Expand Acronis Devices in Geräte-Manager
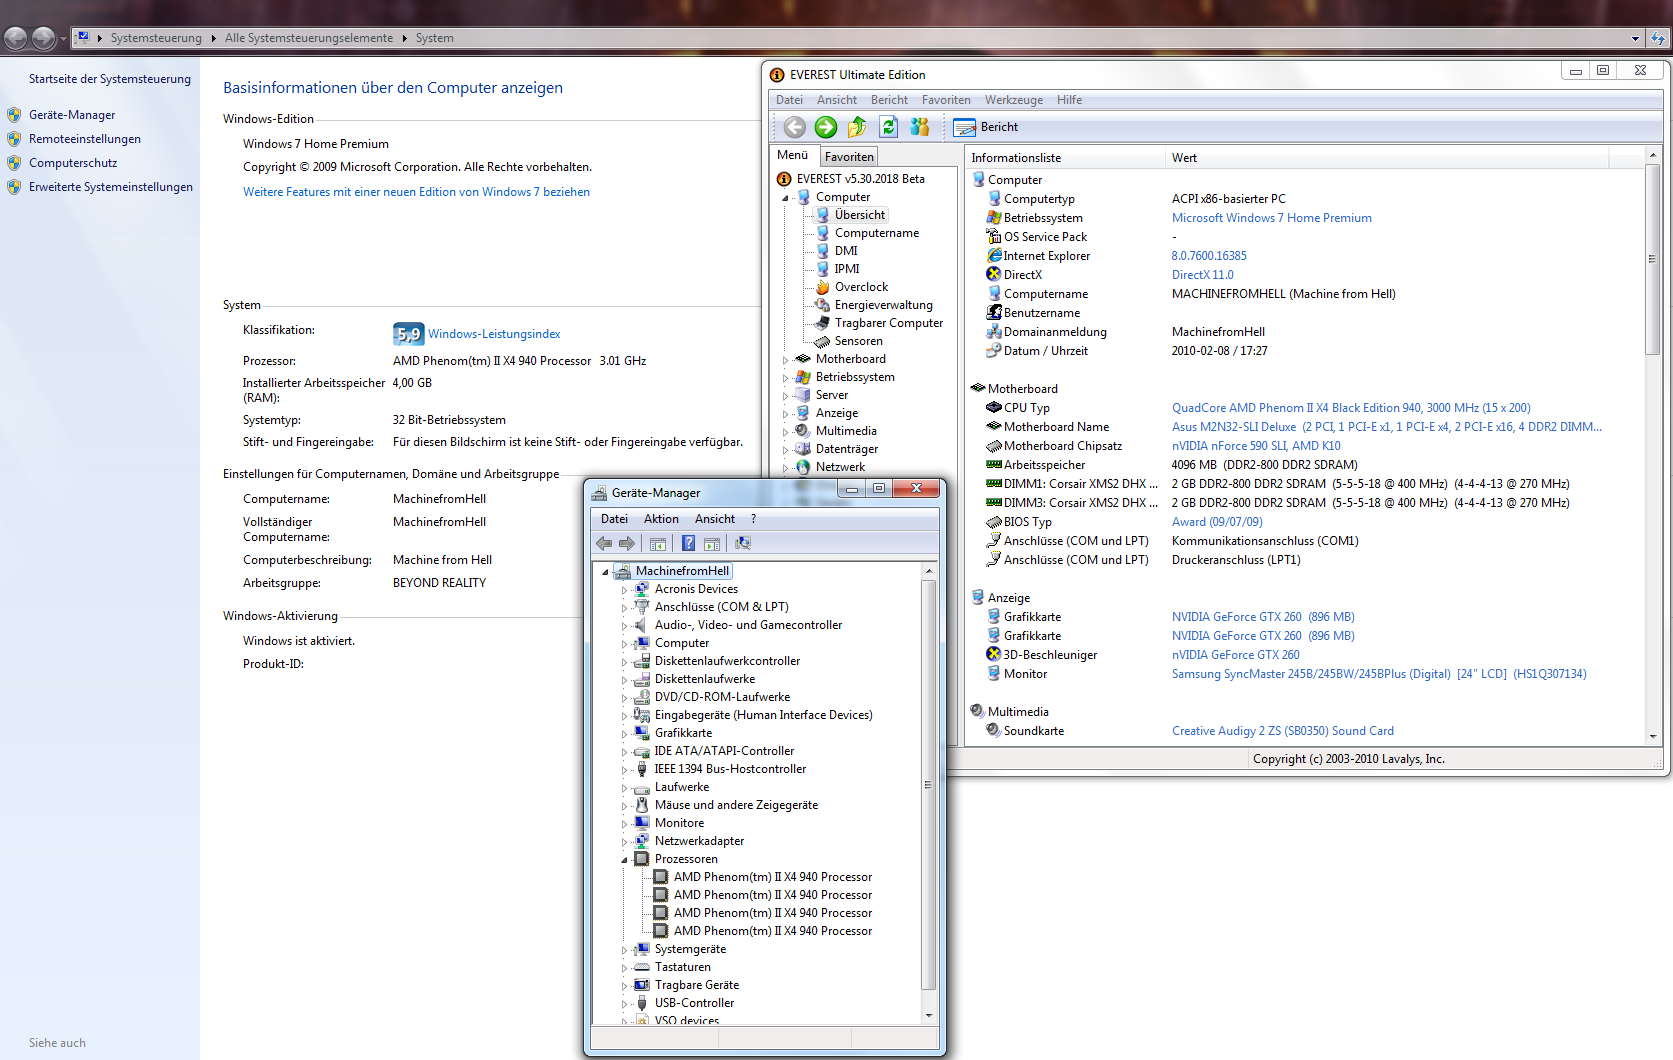 625,590
